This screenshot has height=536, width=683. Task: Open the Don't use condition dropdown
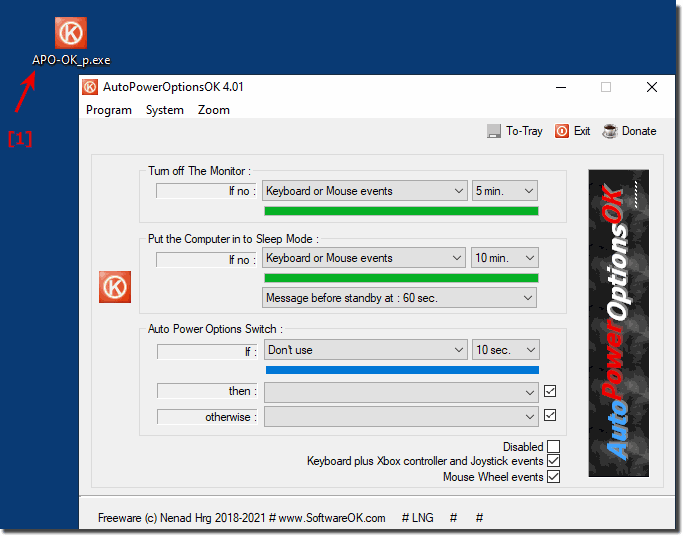click(365, 350)
